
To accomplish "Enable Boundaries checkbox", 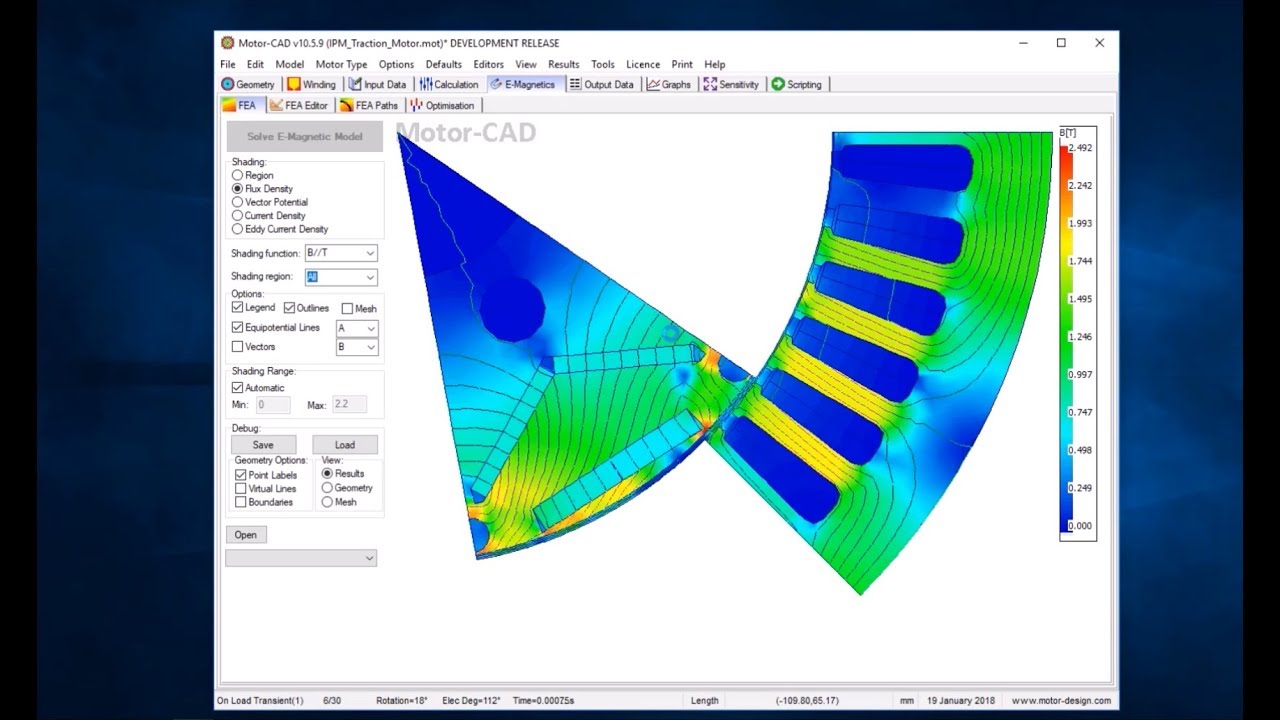I will (240, 502).
